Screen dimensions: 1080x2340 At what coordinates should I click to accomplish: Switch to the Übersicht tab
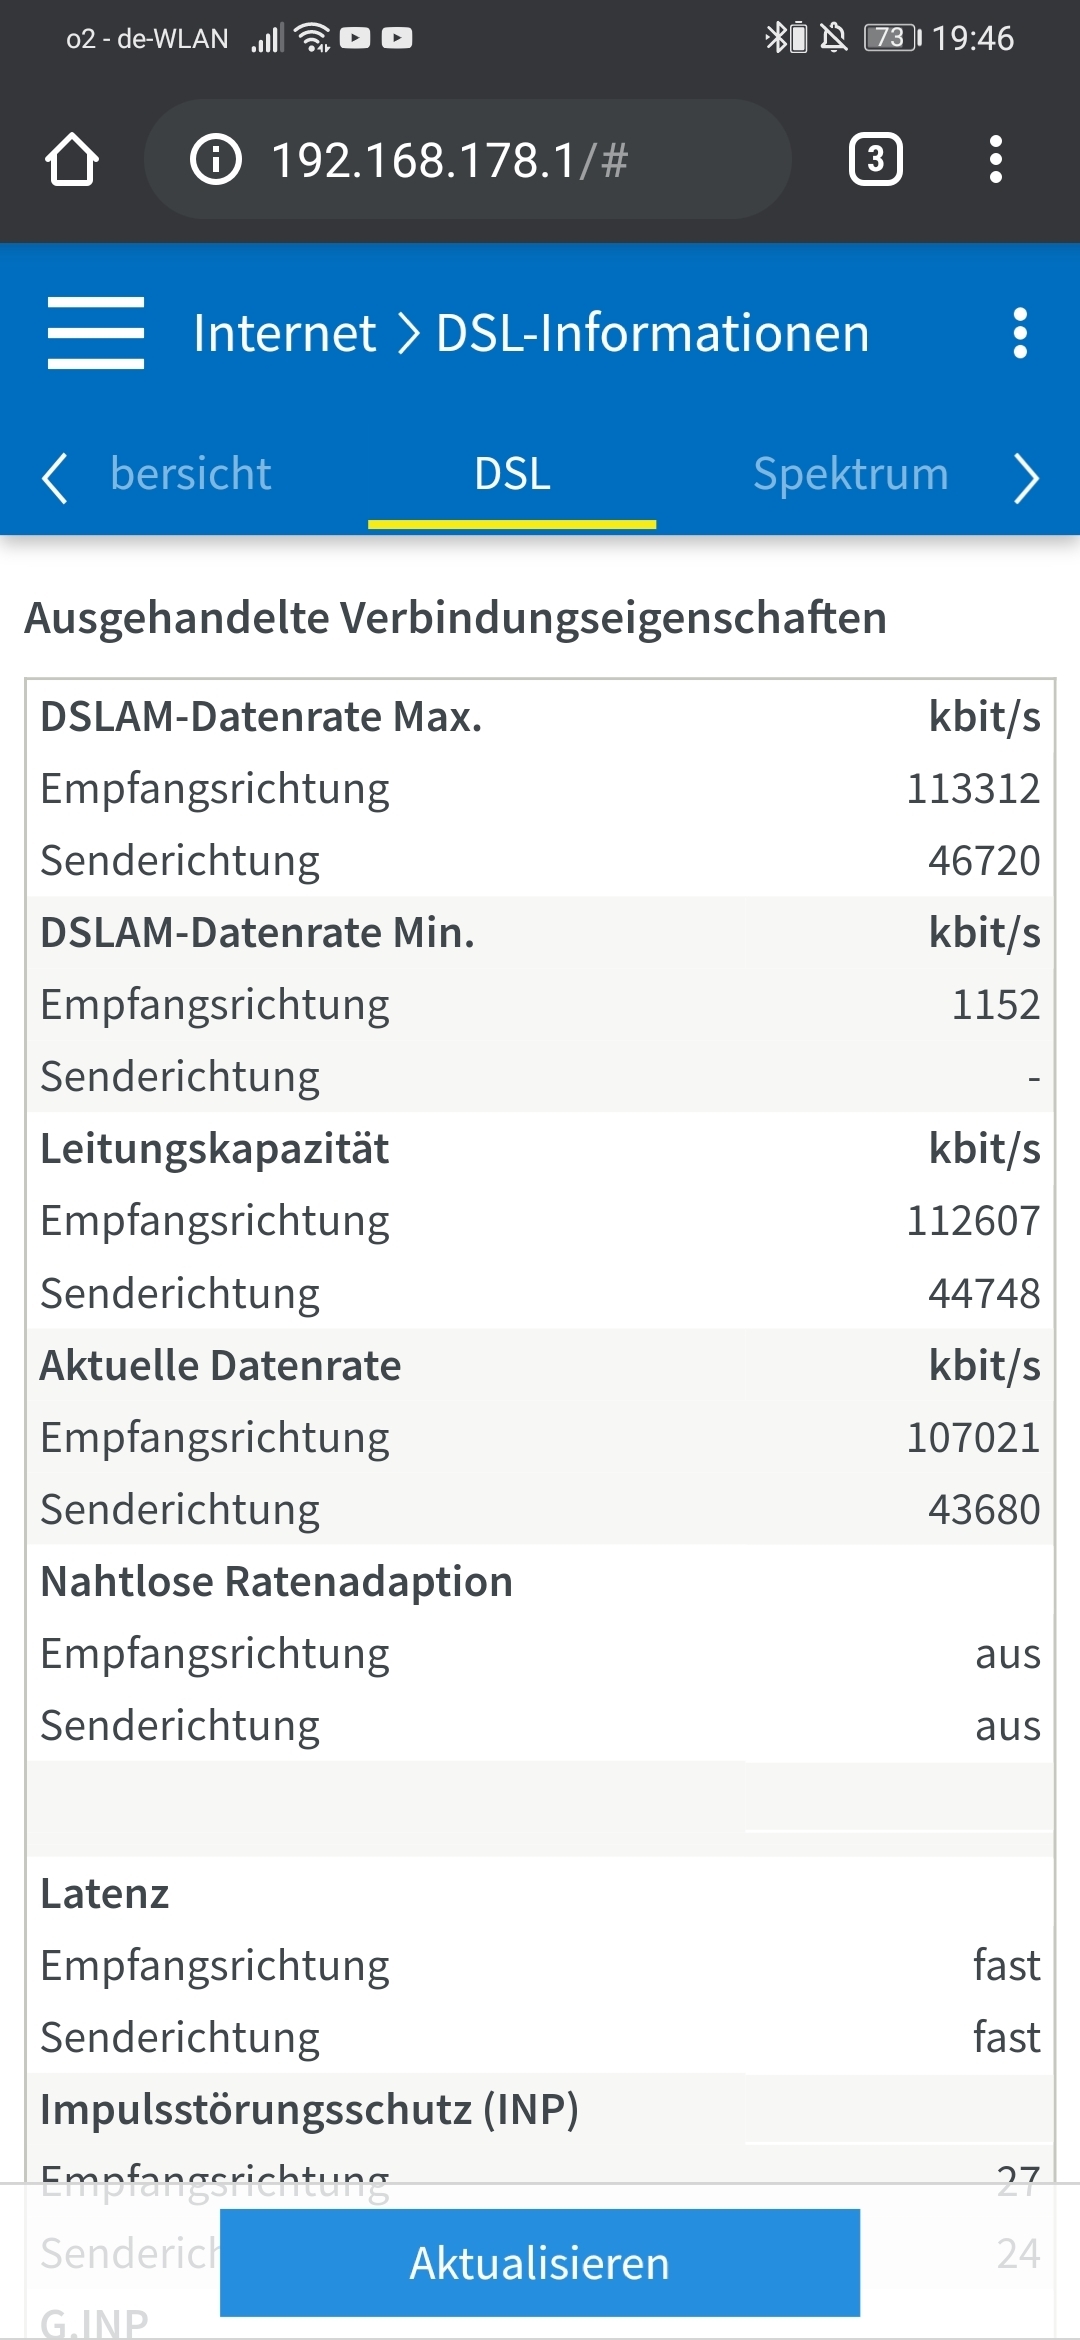point(190,474)
